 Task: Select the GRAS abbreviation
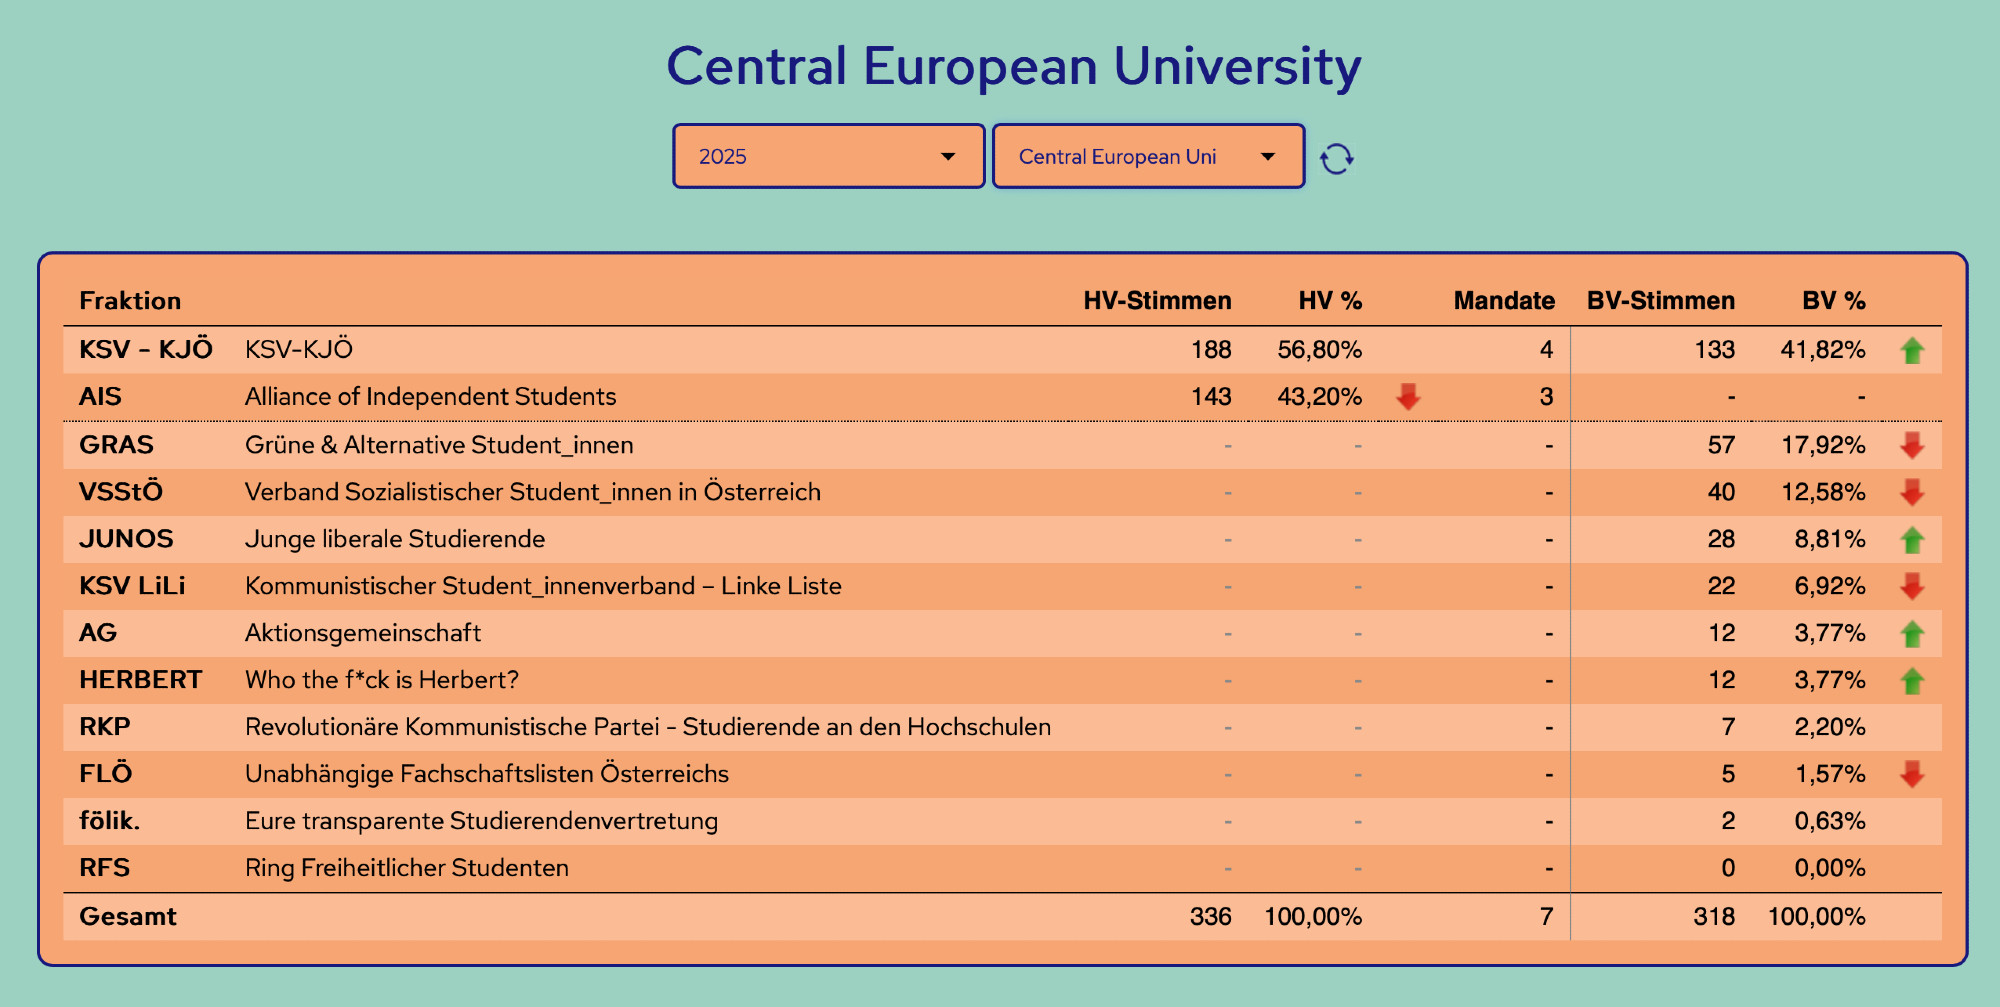(x=116, y=445)
